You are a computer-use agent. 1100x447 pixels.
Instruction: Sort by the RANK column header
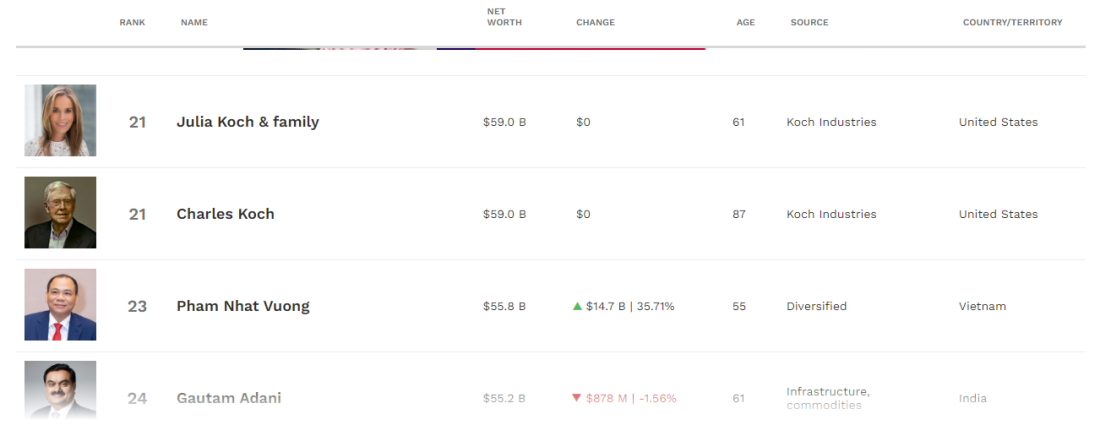click(132, 22)
